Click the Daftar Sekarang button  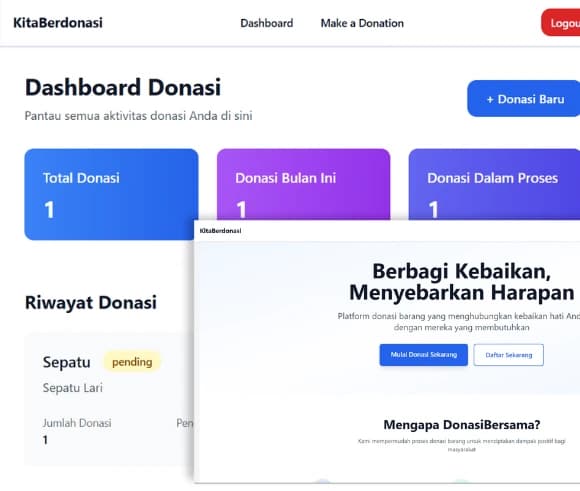(x=509, y=355)
